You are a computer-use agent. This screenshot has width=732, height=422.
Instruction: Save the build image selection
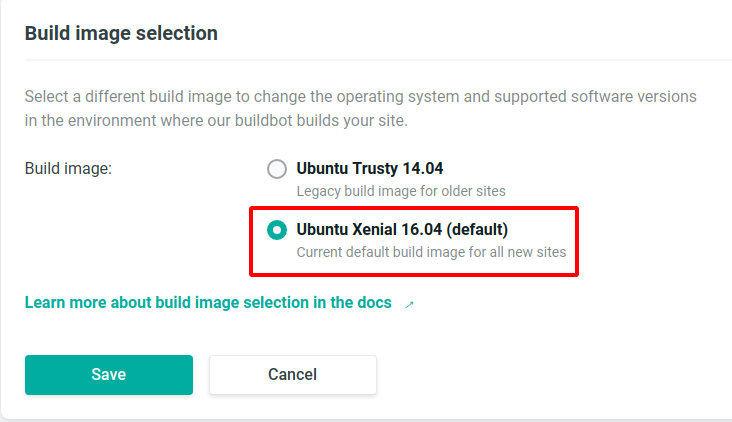(x=109, y=375)
